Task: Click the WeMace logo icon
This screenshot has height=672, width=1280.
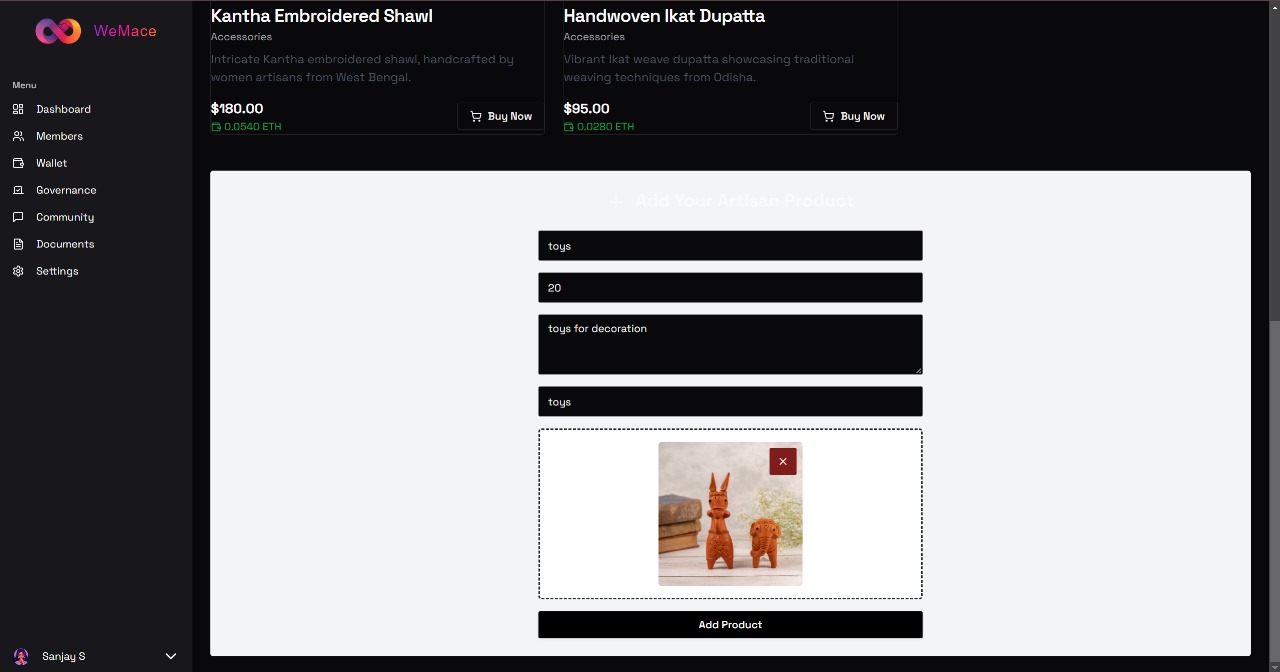Action: point(57,31)
